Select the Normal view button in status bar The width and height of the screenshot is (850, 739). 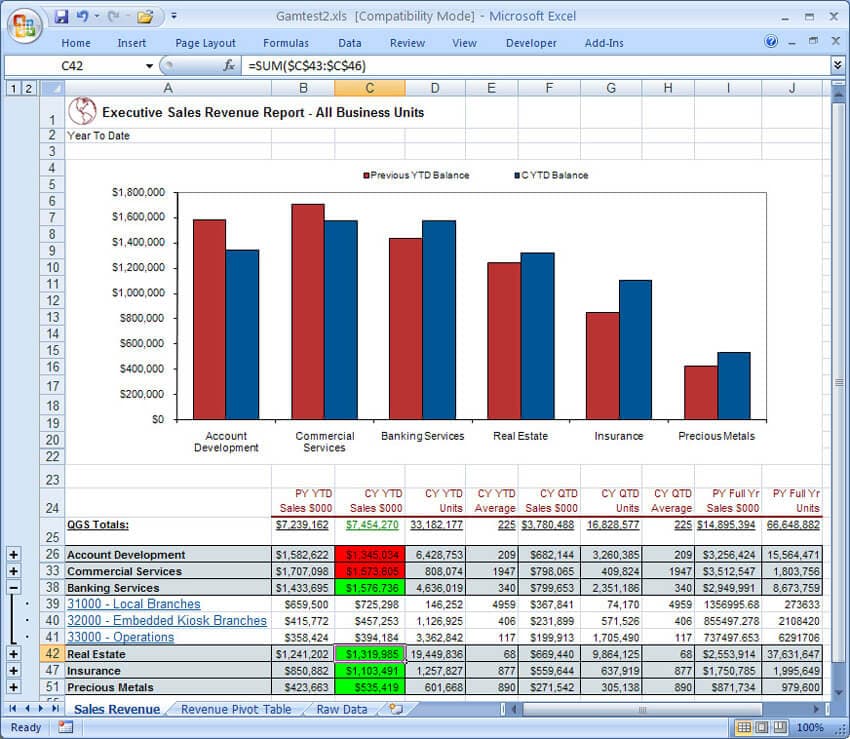tap(744, 727)
